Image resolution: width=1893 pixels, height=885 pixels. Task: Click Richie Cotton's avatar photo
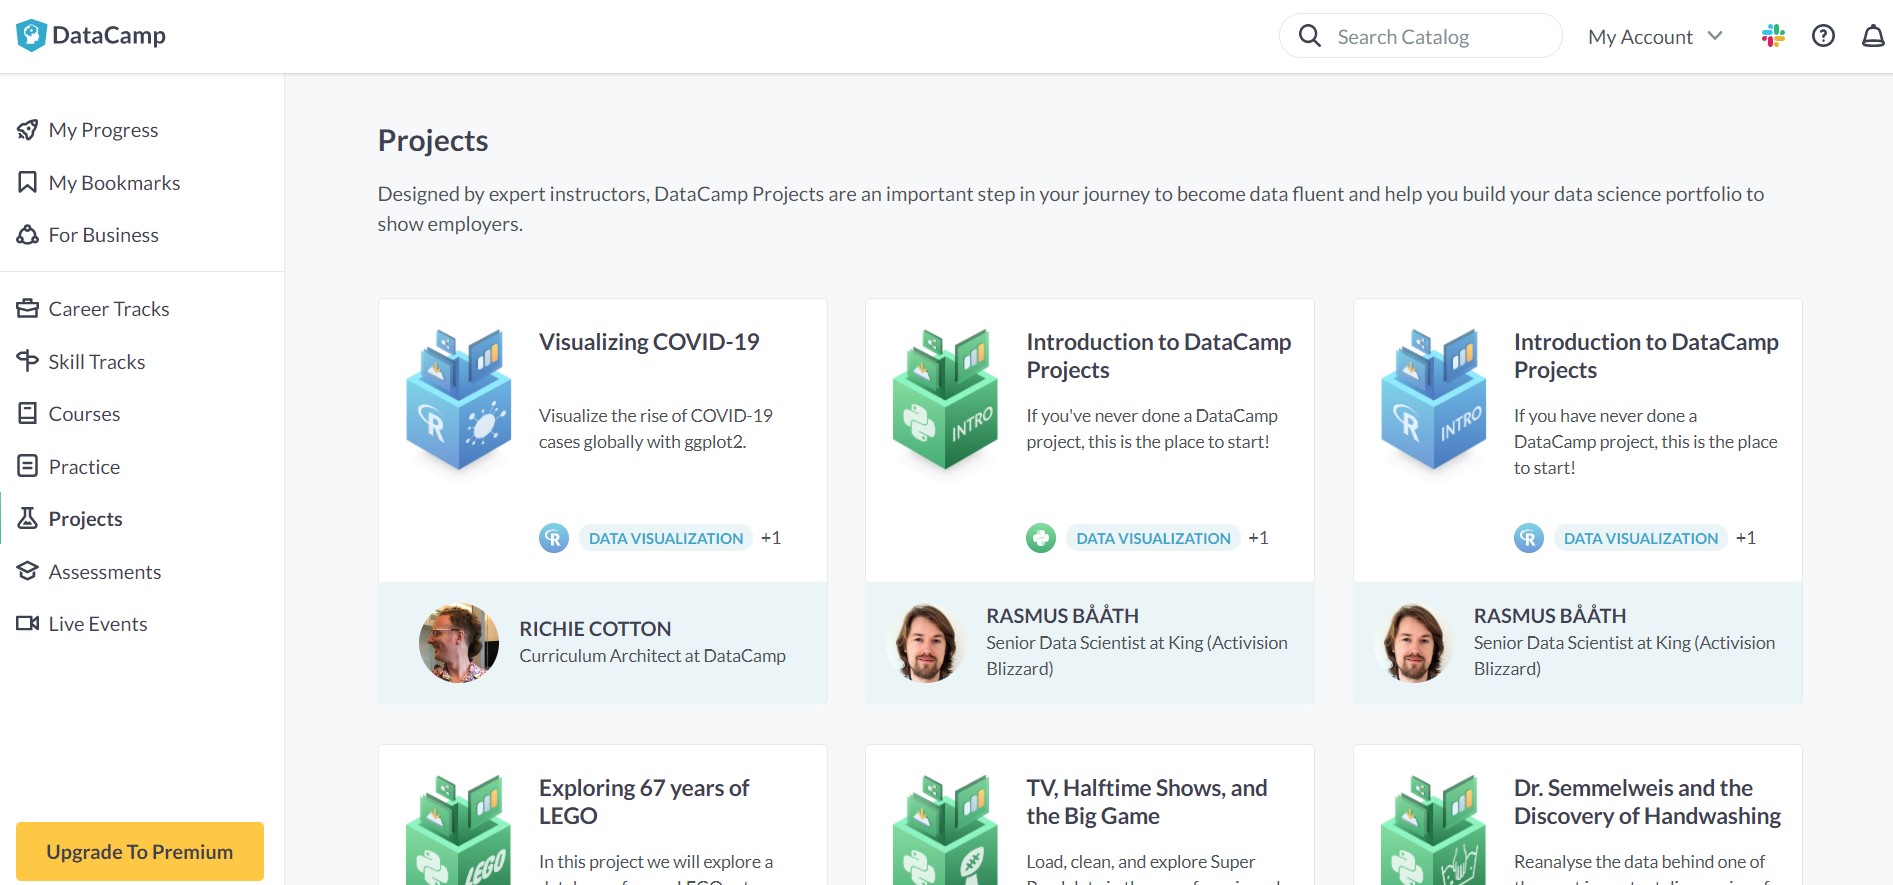(x=459, y=643)
